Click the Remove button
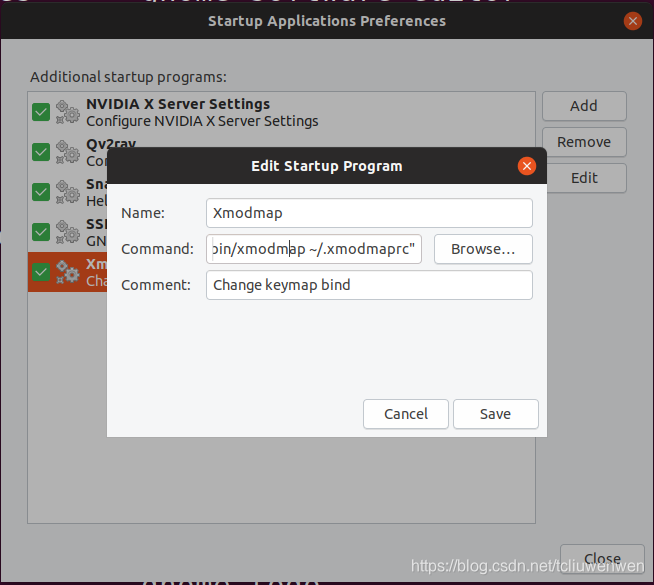 584,142
